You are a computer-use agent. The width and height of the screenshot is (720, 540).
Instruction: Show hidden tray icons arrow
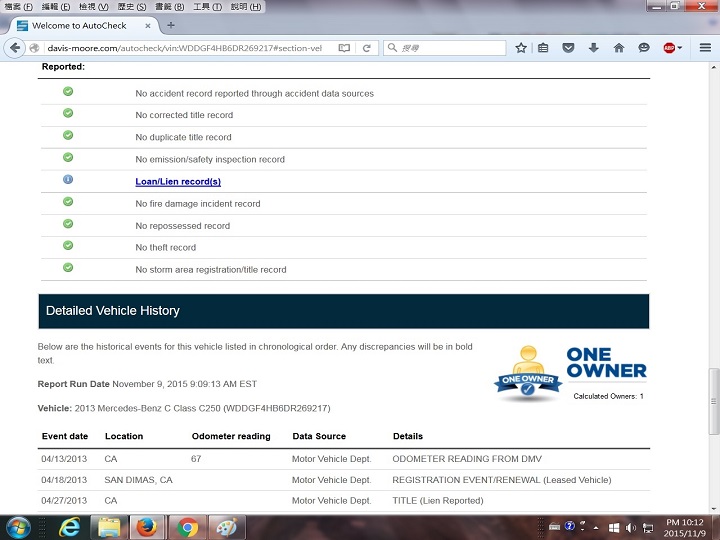596,528
